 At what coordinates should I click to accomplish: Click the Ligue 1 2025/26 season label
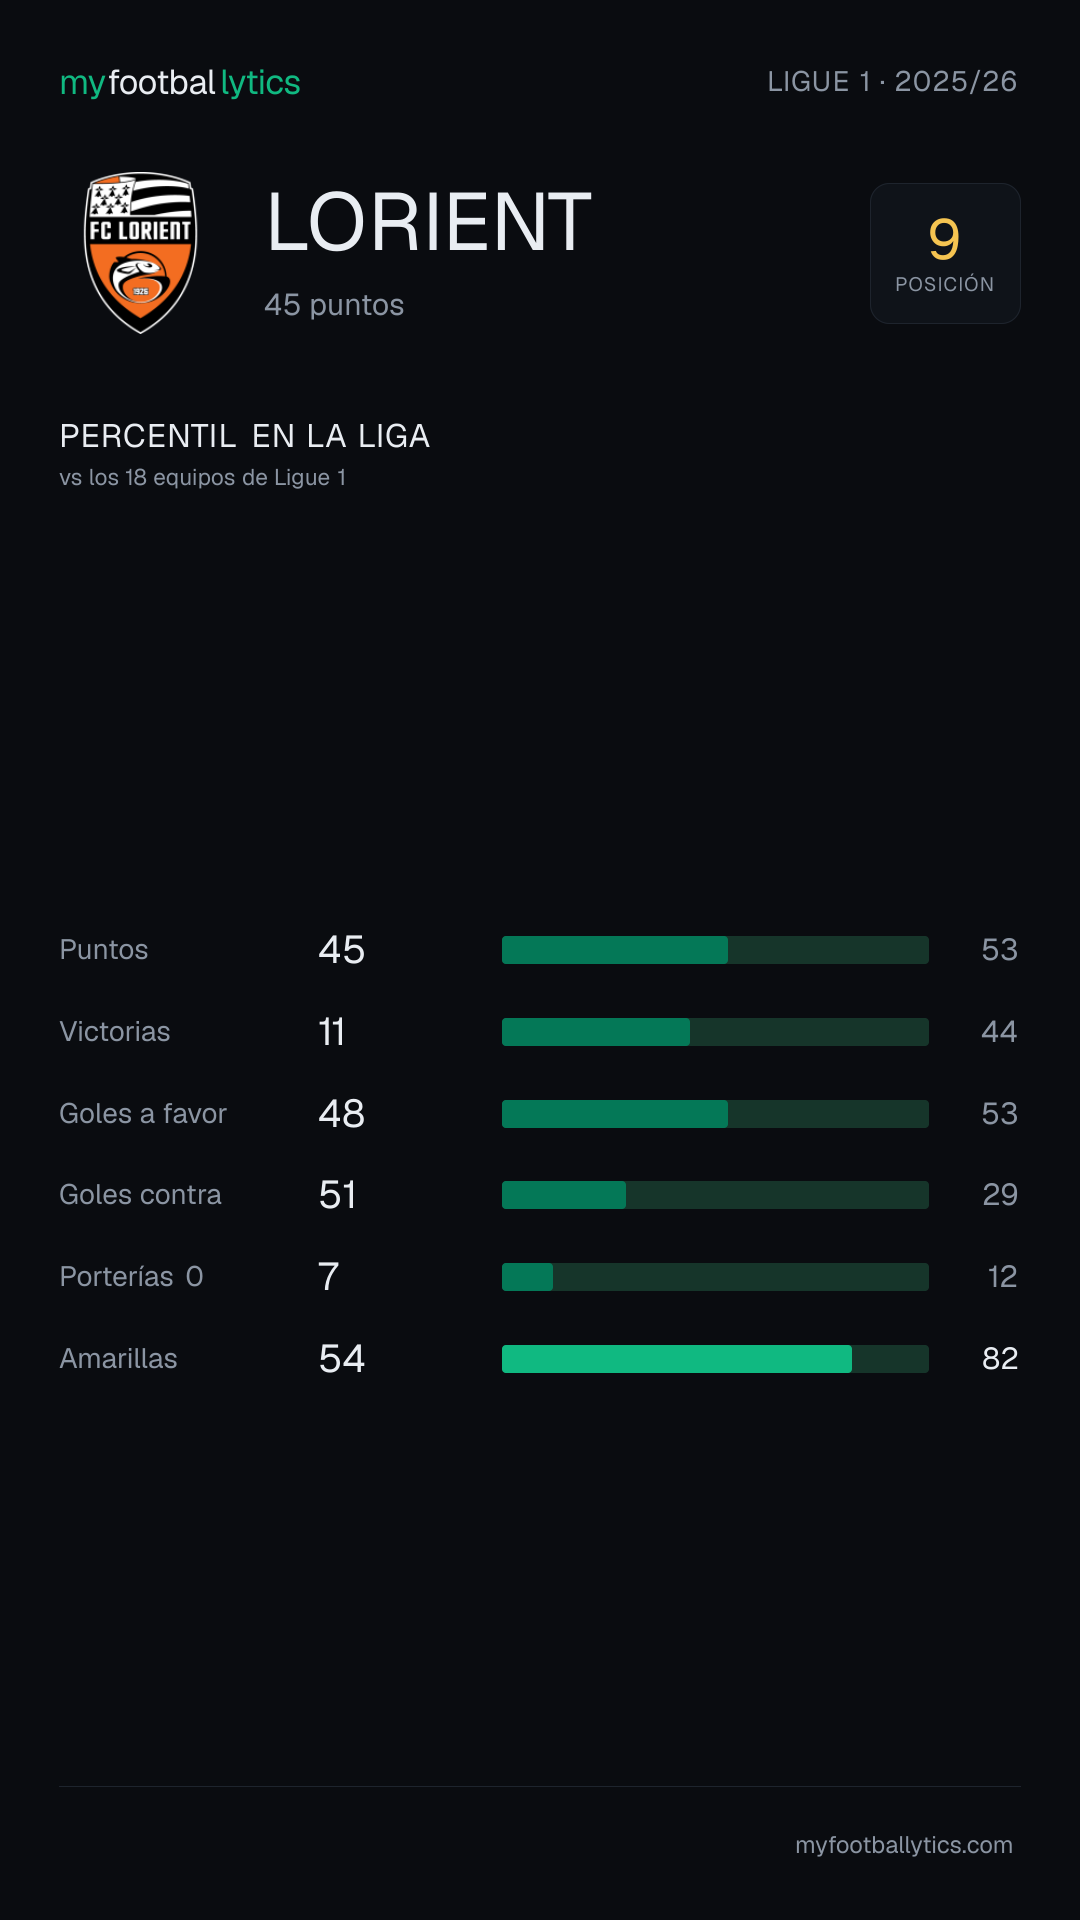coord(892,82)
